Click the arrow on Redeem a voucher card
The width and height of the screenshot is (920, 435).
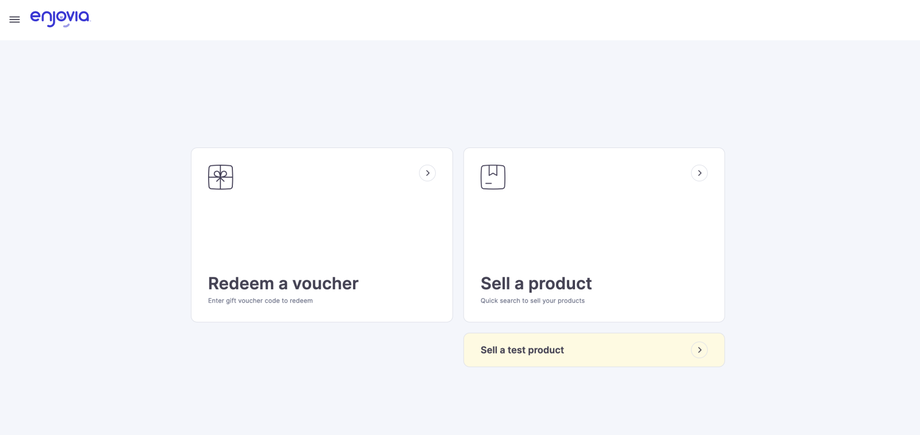coord(427,173)
